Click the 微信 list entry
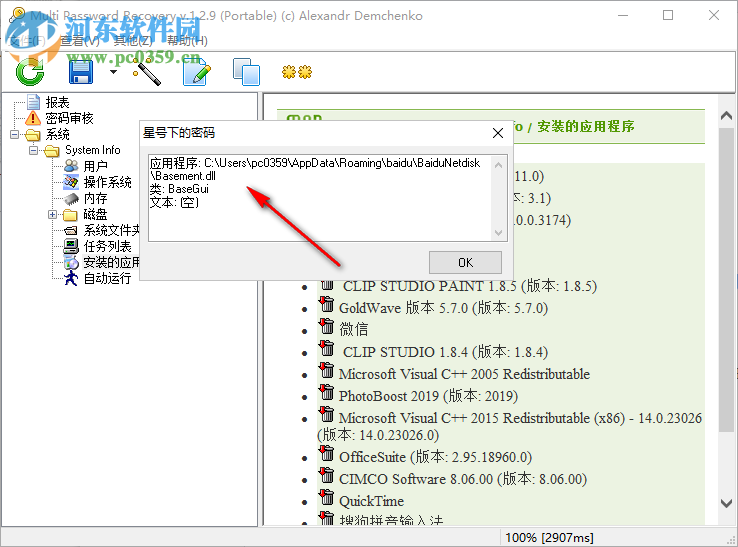 [x=353, y=330]
